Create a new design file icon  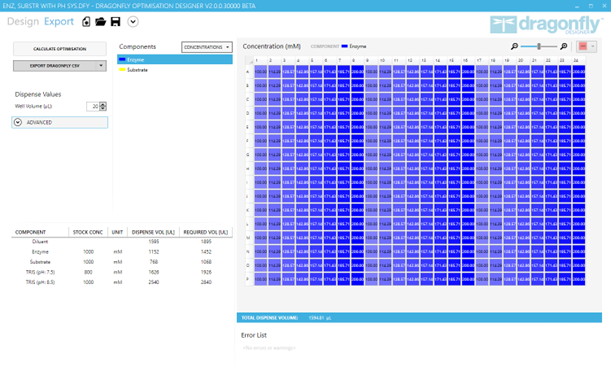click(x=86, y=22)
